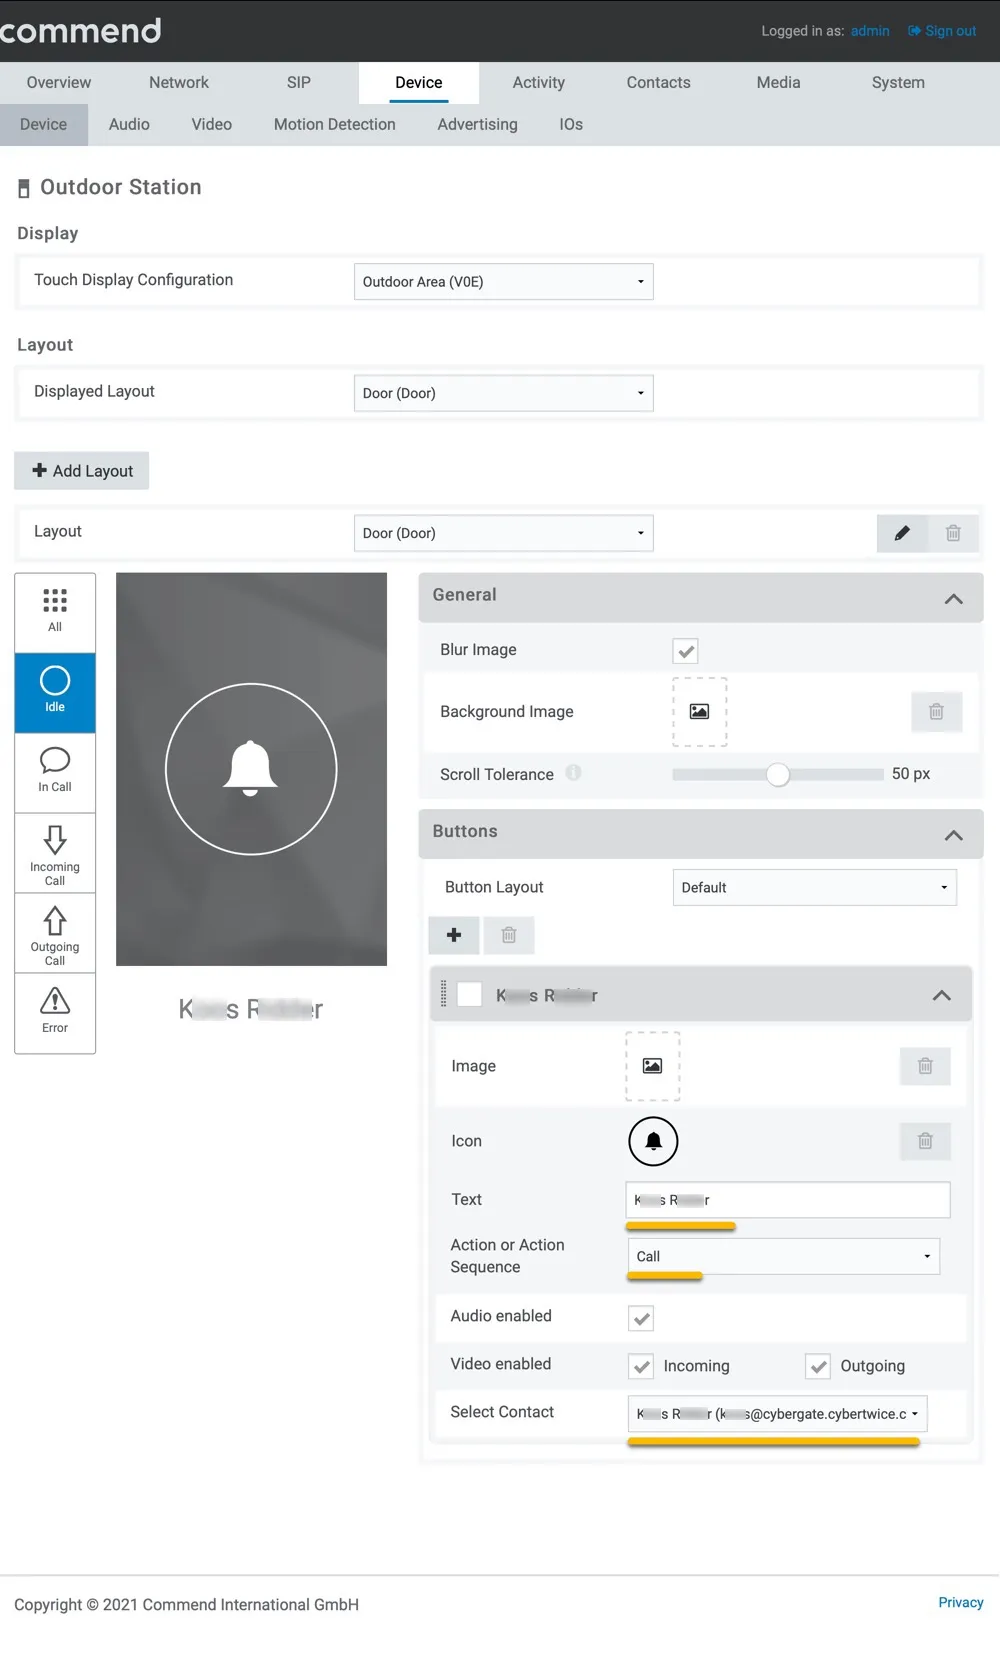The height and width of the screenshot is (1653, 1000).
Task: Click the Add Layout button
Action: pos(82,471)
